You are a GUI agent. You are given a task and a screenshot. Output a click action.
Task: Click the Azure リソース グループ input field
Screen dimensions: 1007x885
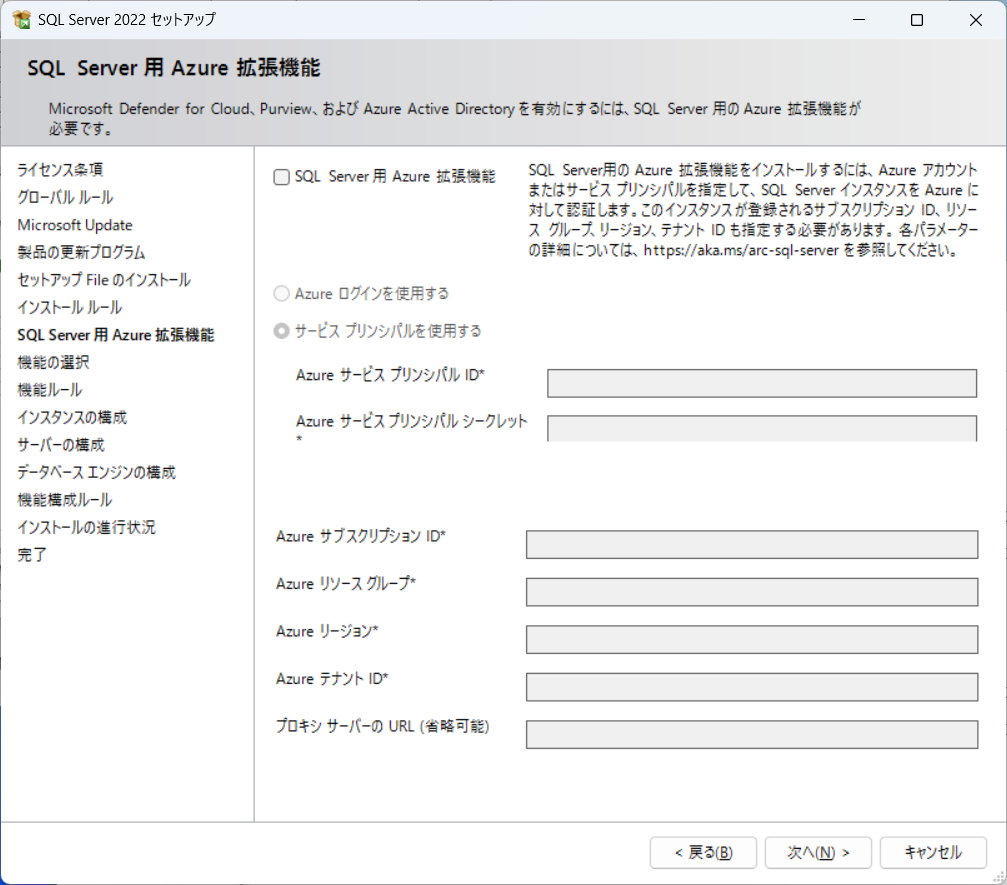tap(751, 591)
